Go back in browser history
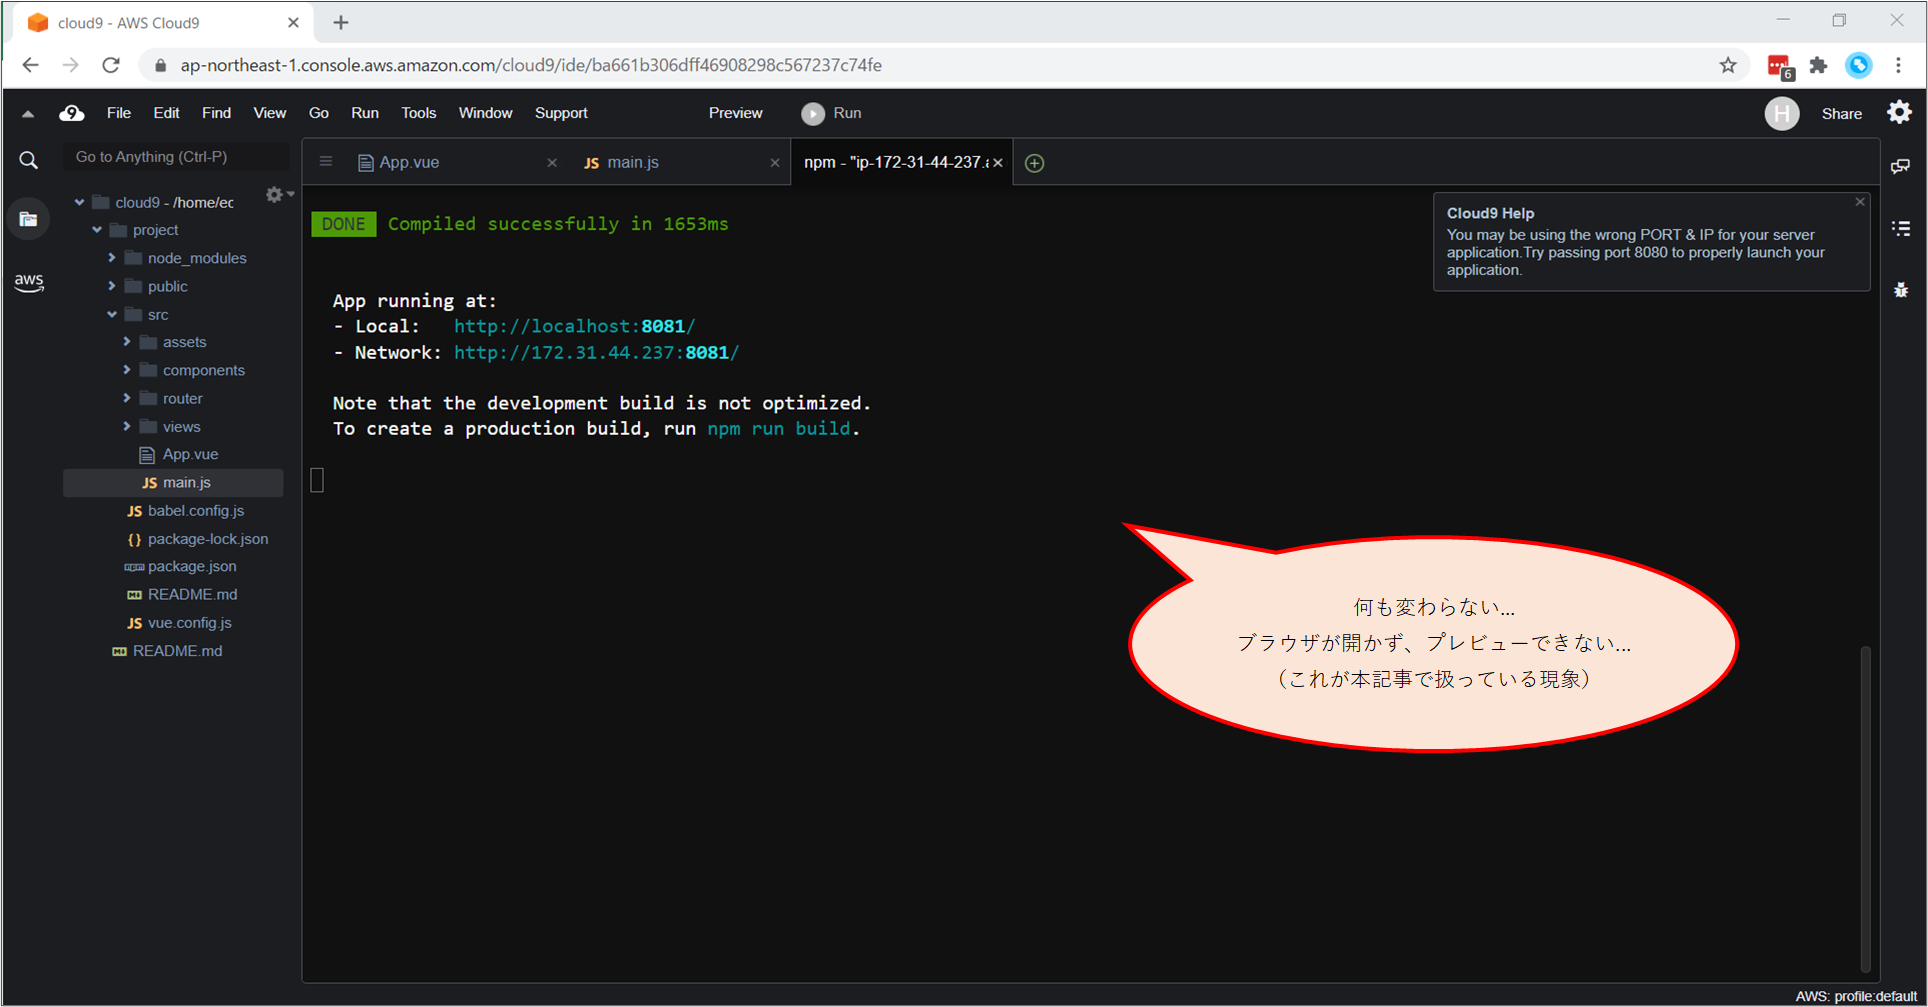The image size is (1928, 1007). coord(31,65)
